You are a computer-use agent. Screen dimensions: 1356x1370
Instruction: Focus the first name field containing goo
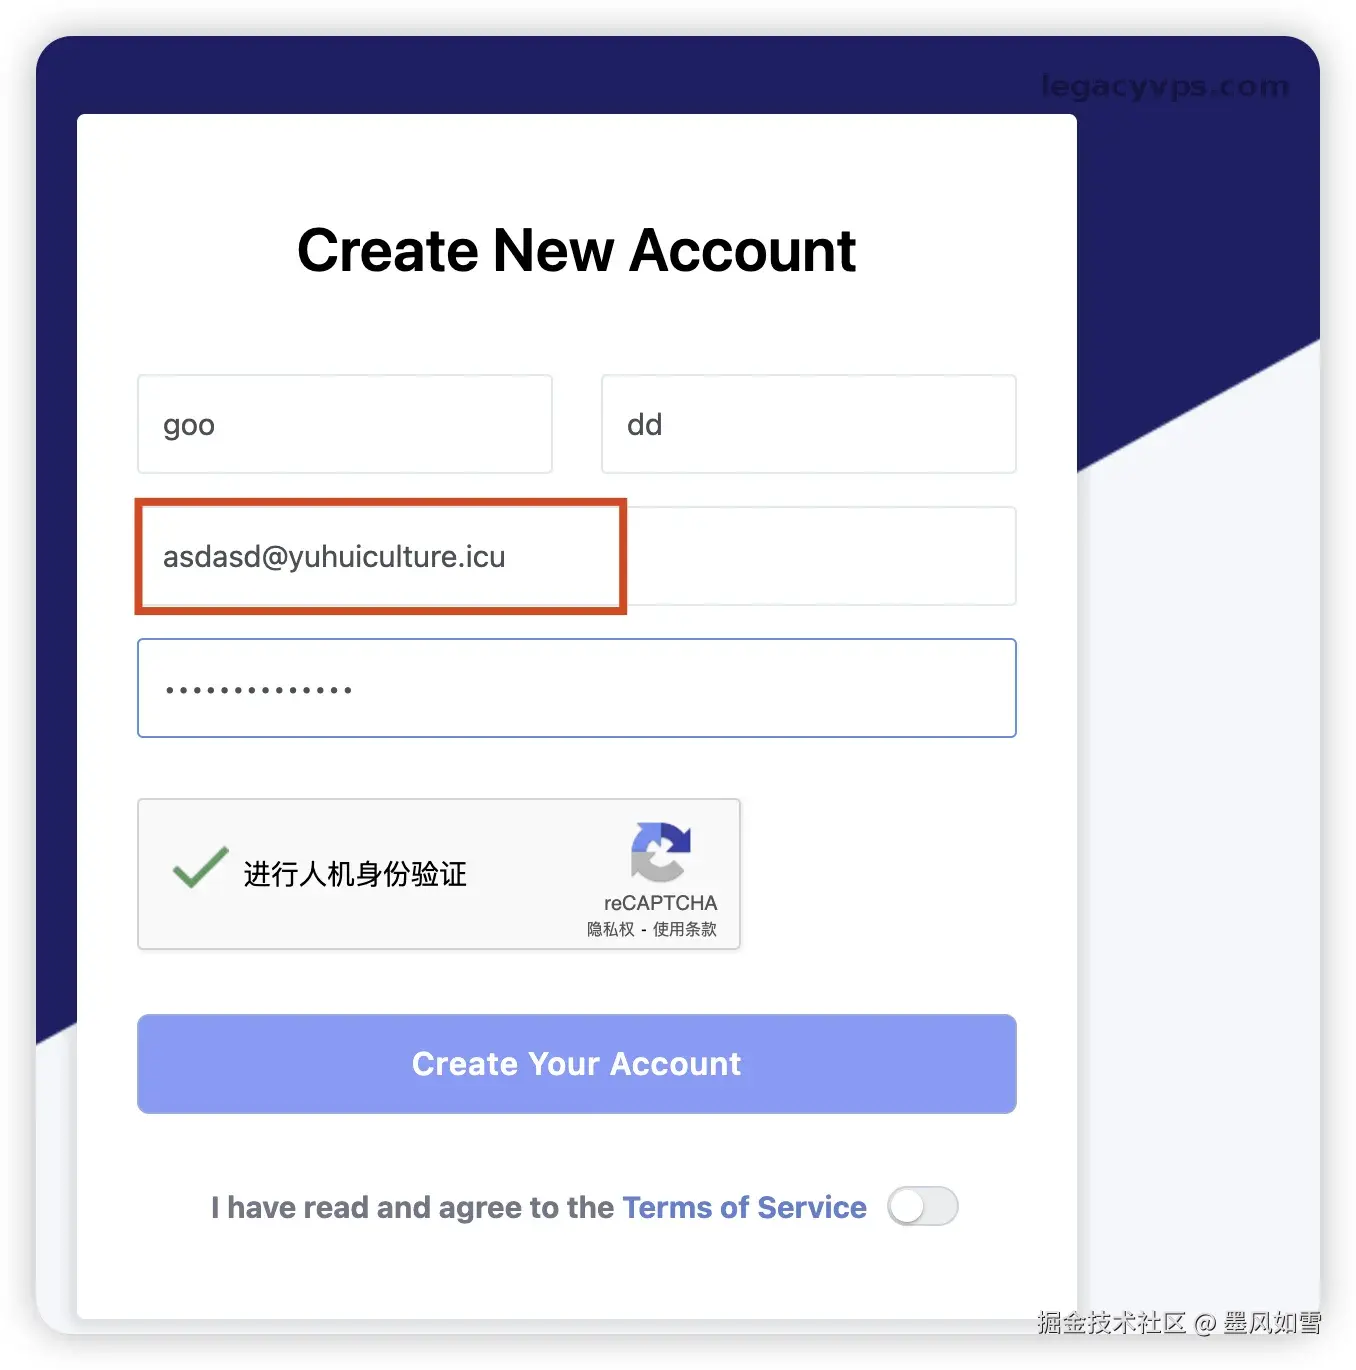click(345, 424)
